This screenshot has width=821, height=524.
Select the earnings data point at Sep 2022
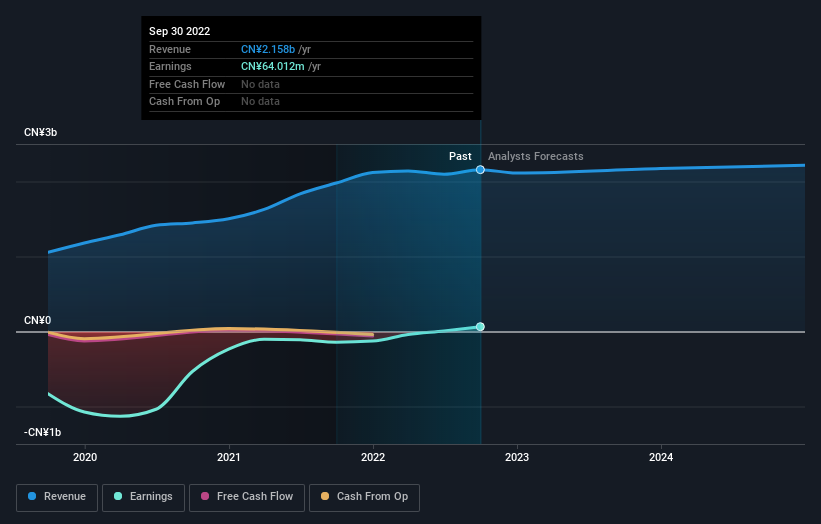(480, 327)
